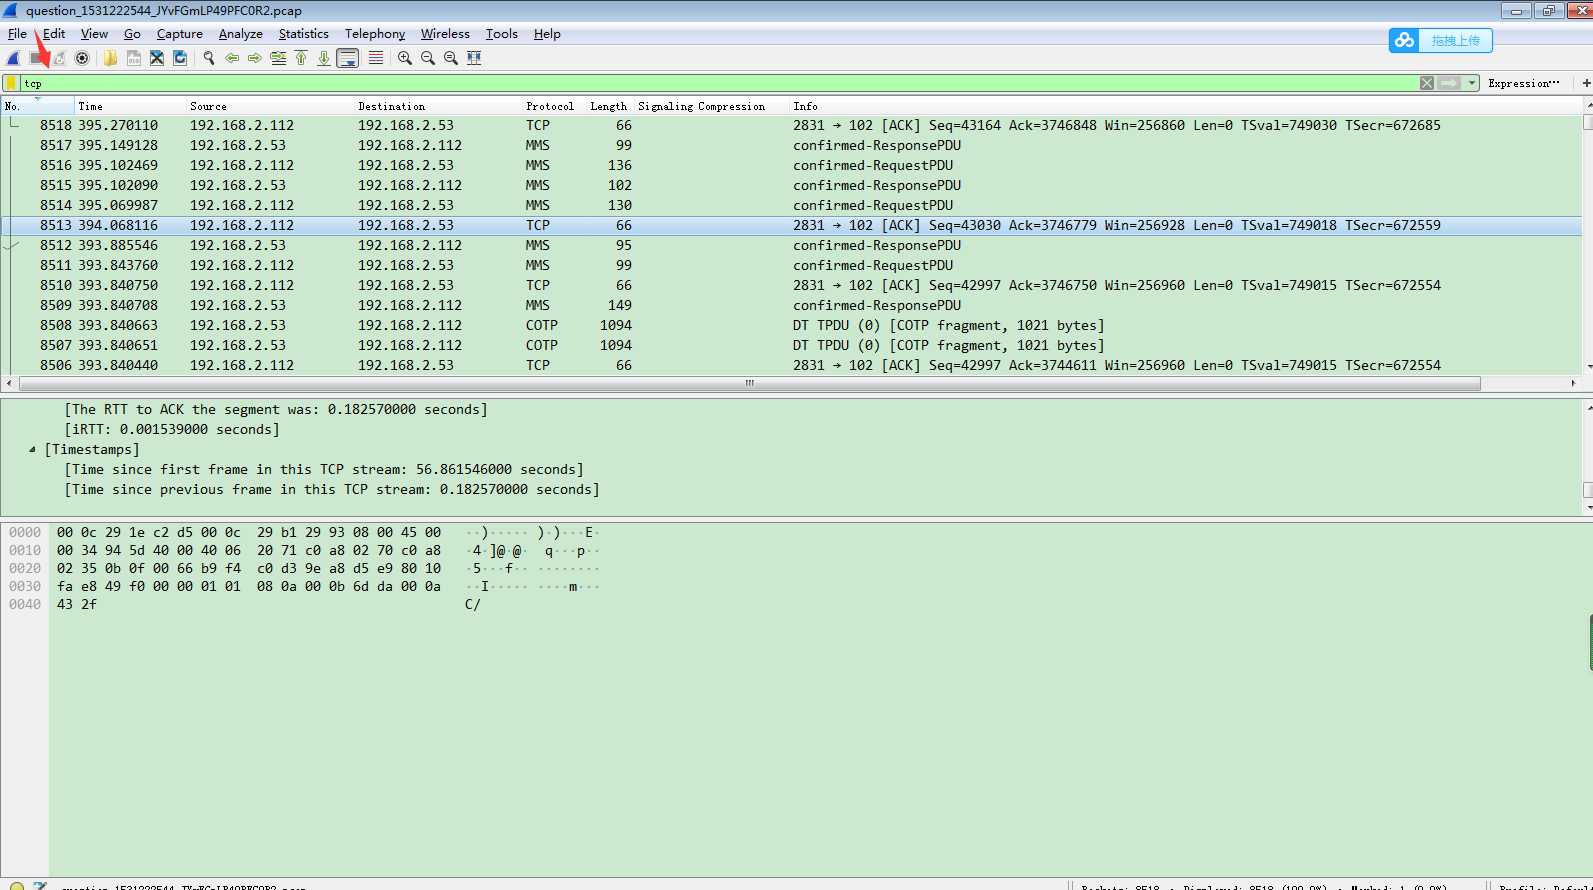Close this capture file icon
The image size is (1593, 890).
tap(157, 58)
